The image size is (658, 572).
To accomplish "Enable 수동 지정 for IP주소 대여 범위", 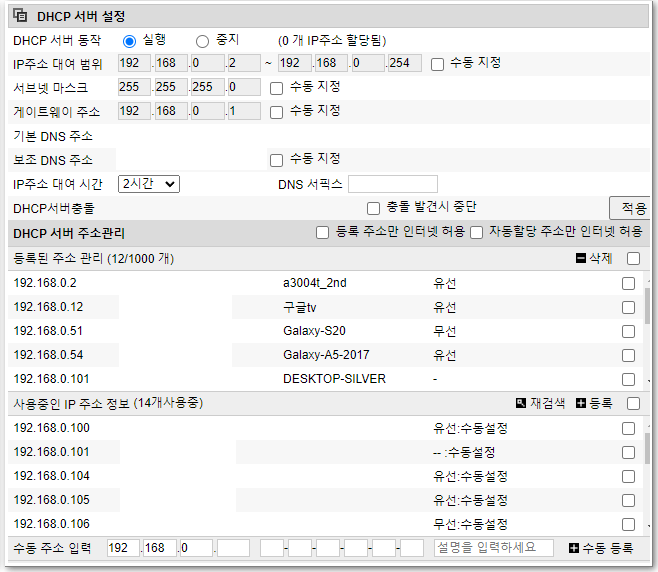I will click(x=437, y=65).
